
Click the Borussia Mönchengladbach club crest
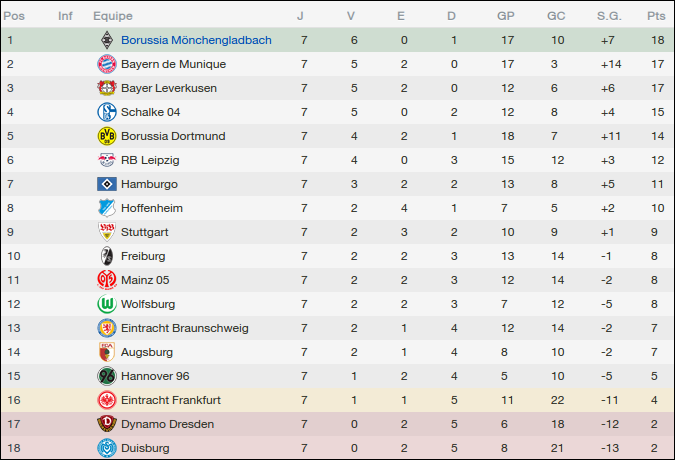tap(106, 40)
